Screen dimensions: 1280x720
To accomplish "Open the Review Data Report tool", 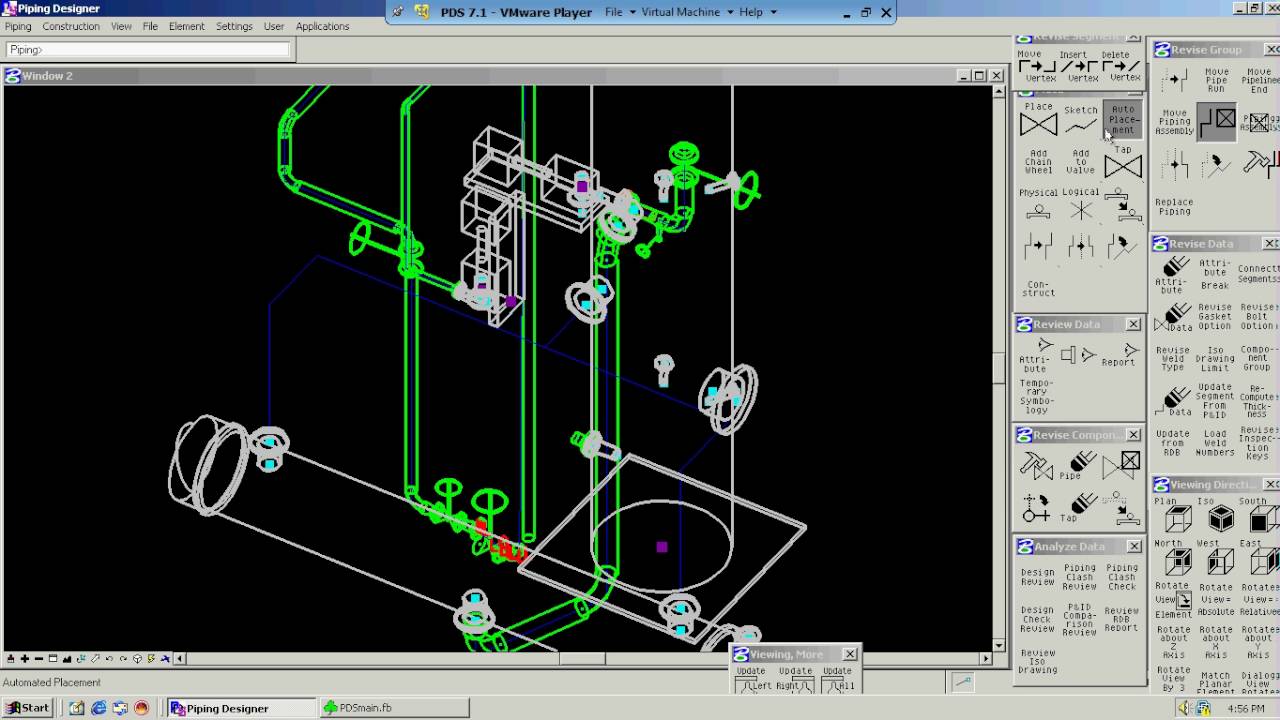I will click(1121, 355).
